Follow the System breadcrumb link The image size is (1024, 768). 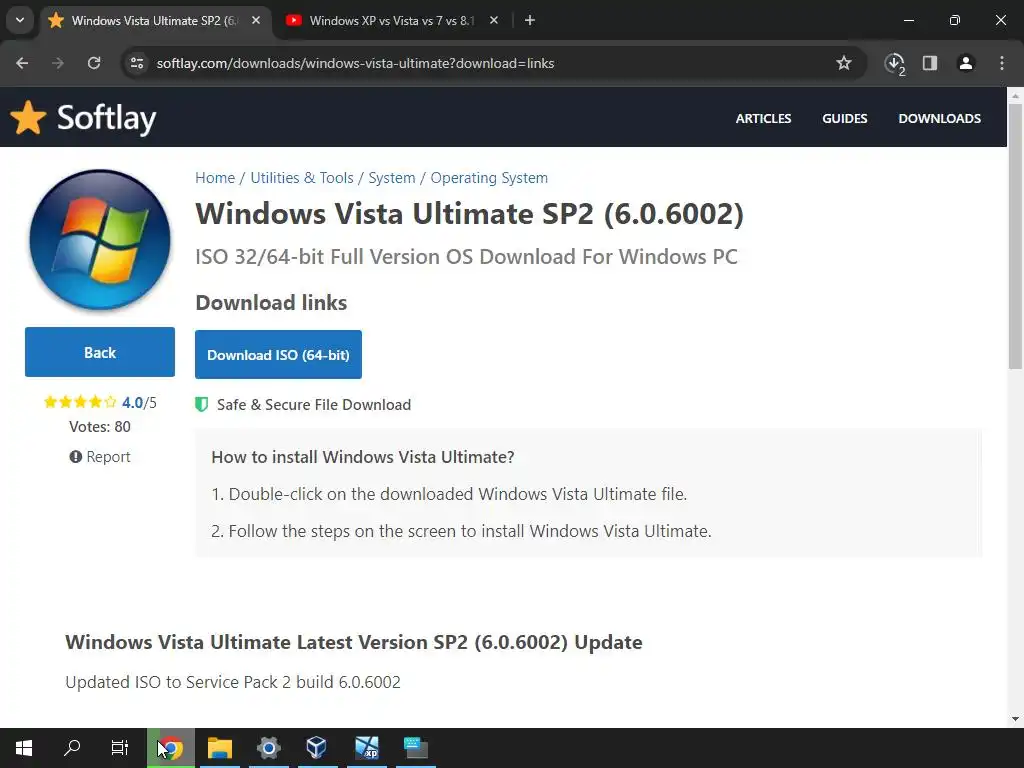tap(391, 178)
